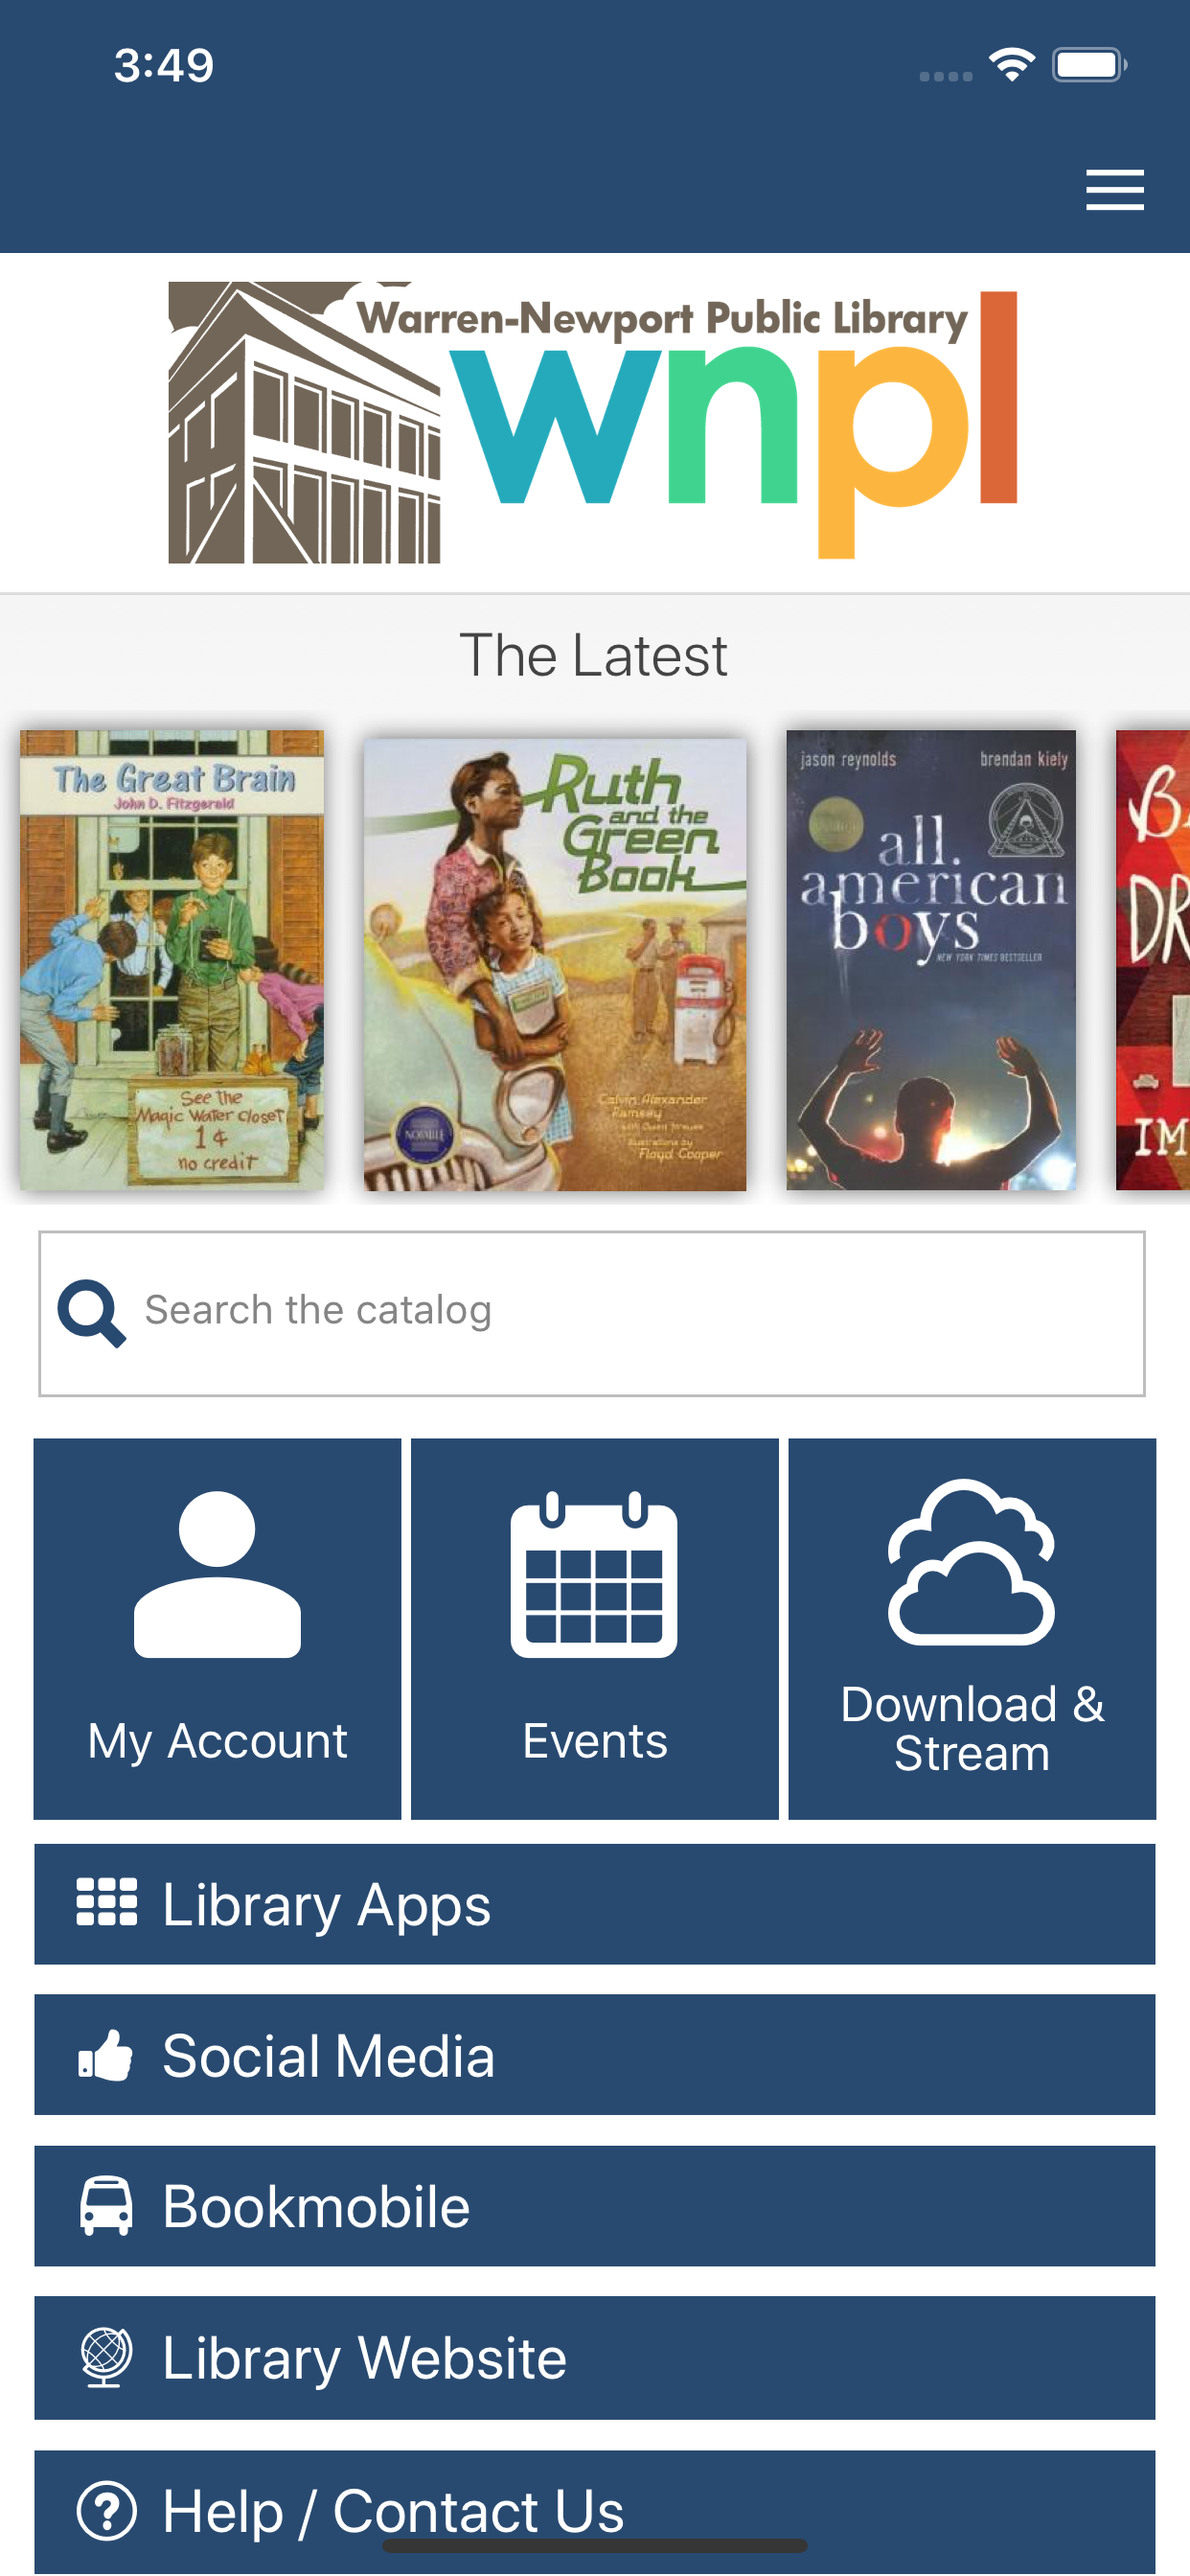Tap the Social Media thumbs-up icon
The height and width of the screenshot is (2576, 1190).
coord(106,2055)
